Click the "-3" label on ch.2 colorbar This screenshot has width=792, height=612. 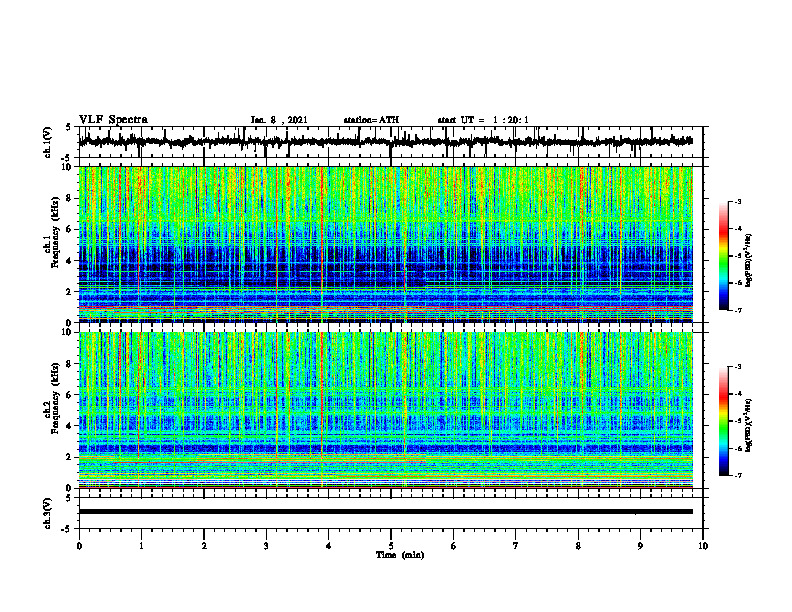point(737,367)
